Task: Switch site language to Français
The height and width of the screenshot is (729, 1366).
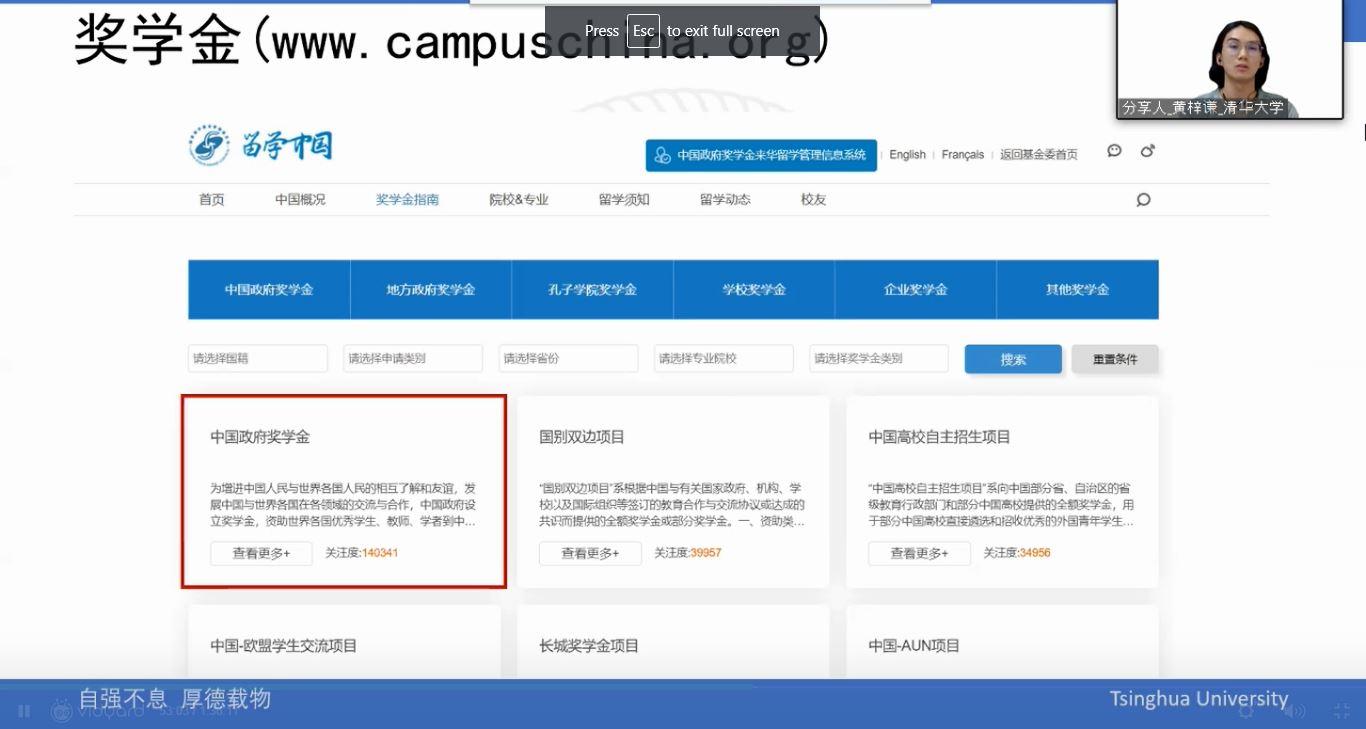Action: pos(963,155)
